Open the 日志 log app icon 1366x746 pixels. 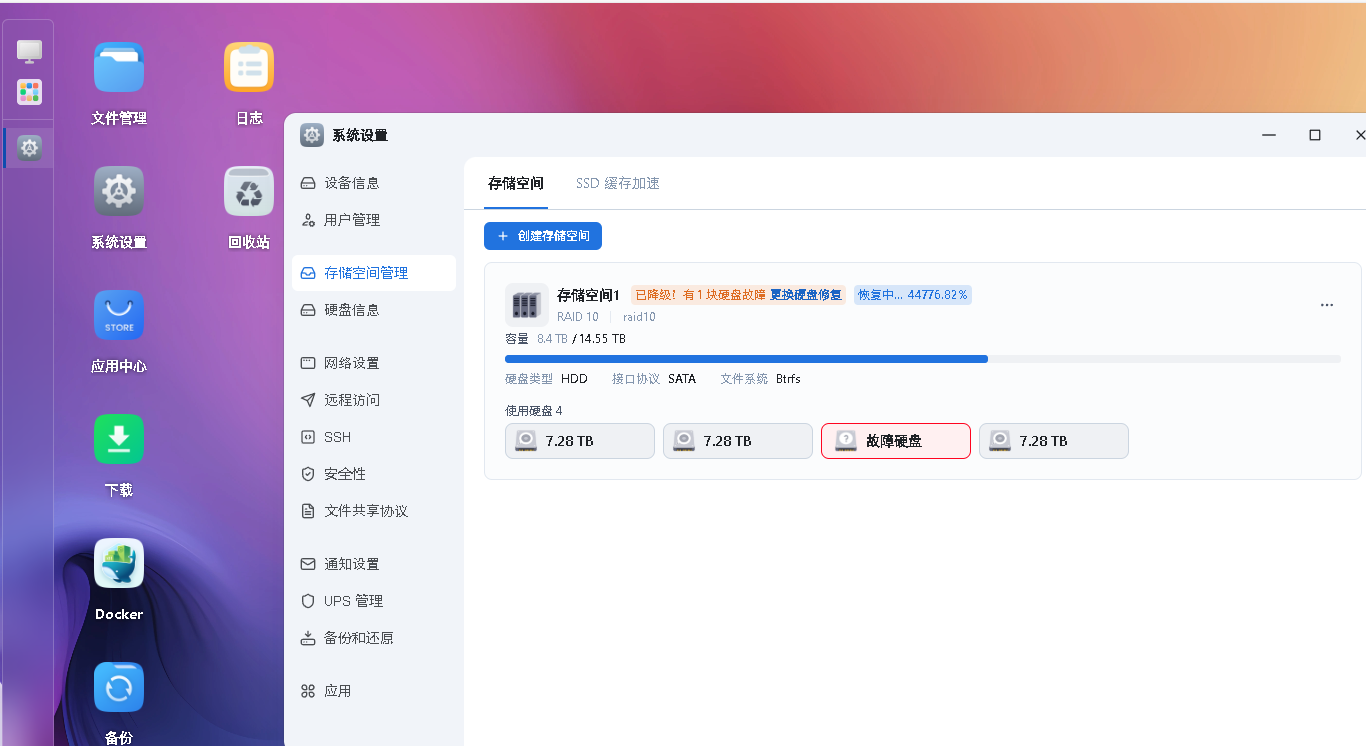click(249, 68)
